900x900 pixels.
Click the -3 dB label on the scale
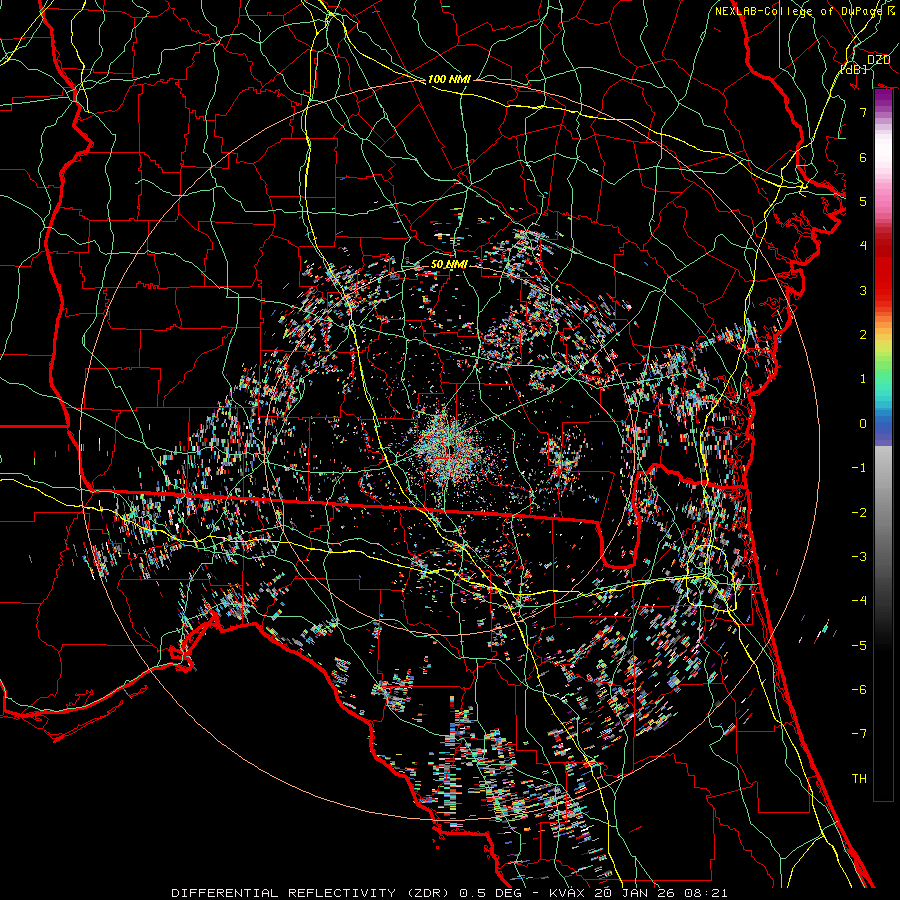coord(859,556)
